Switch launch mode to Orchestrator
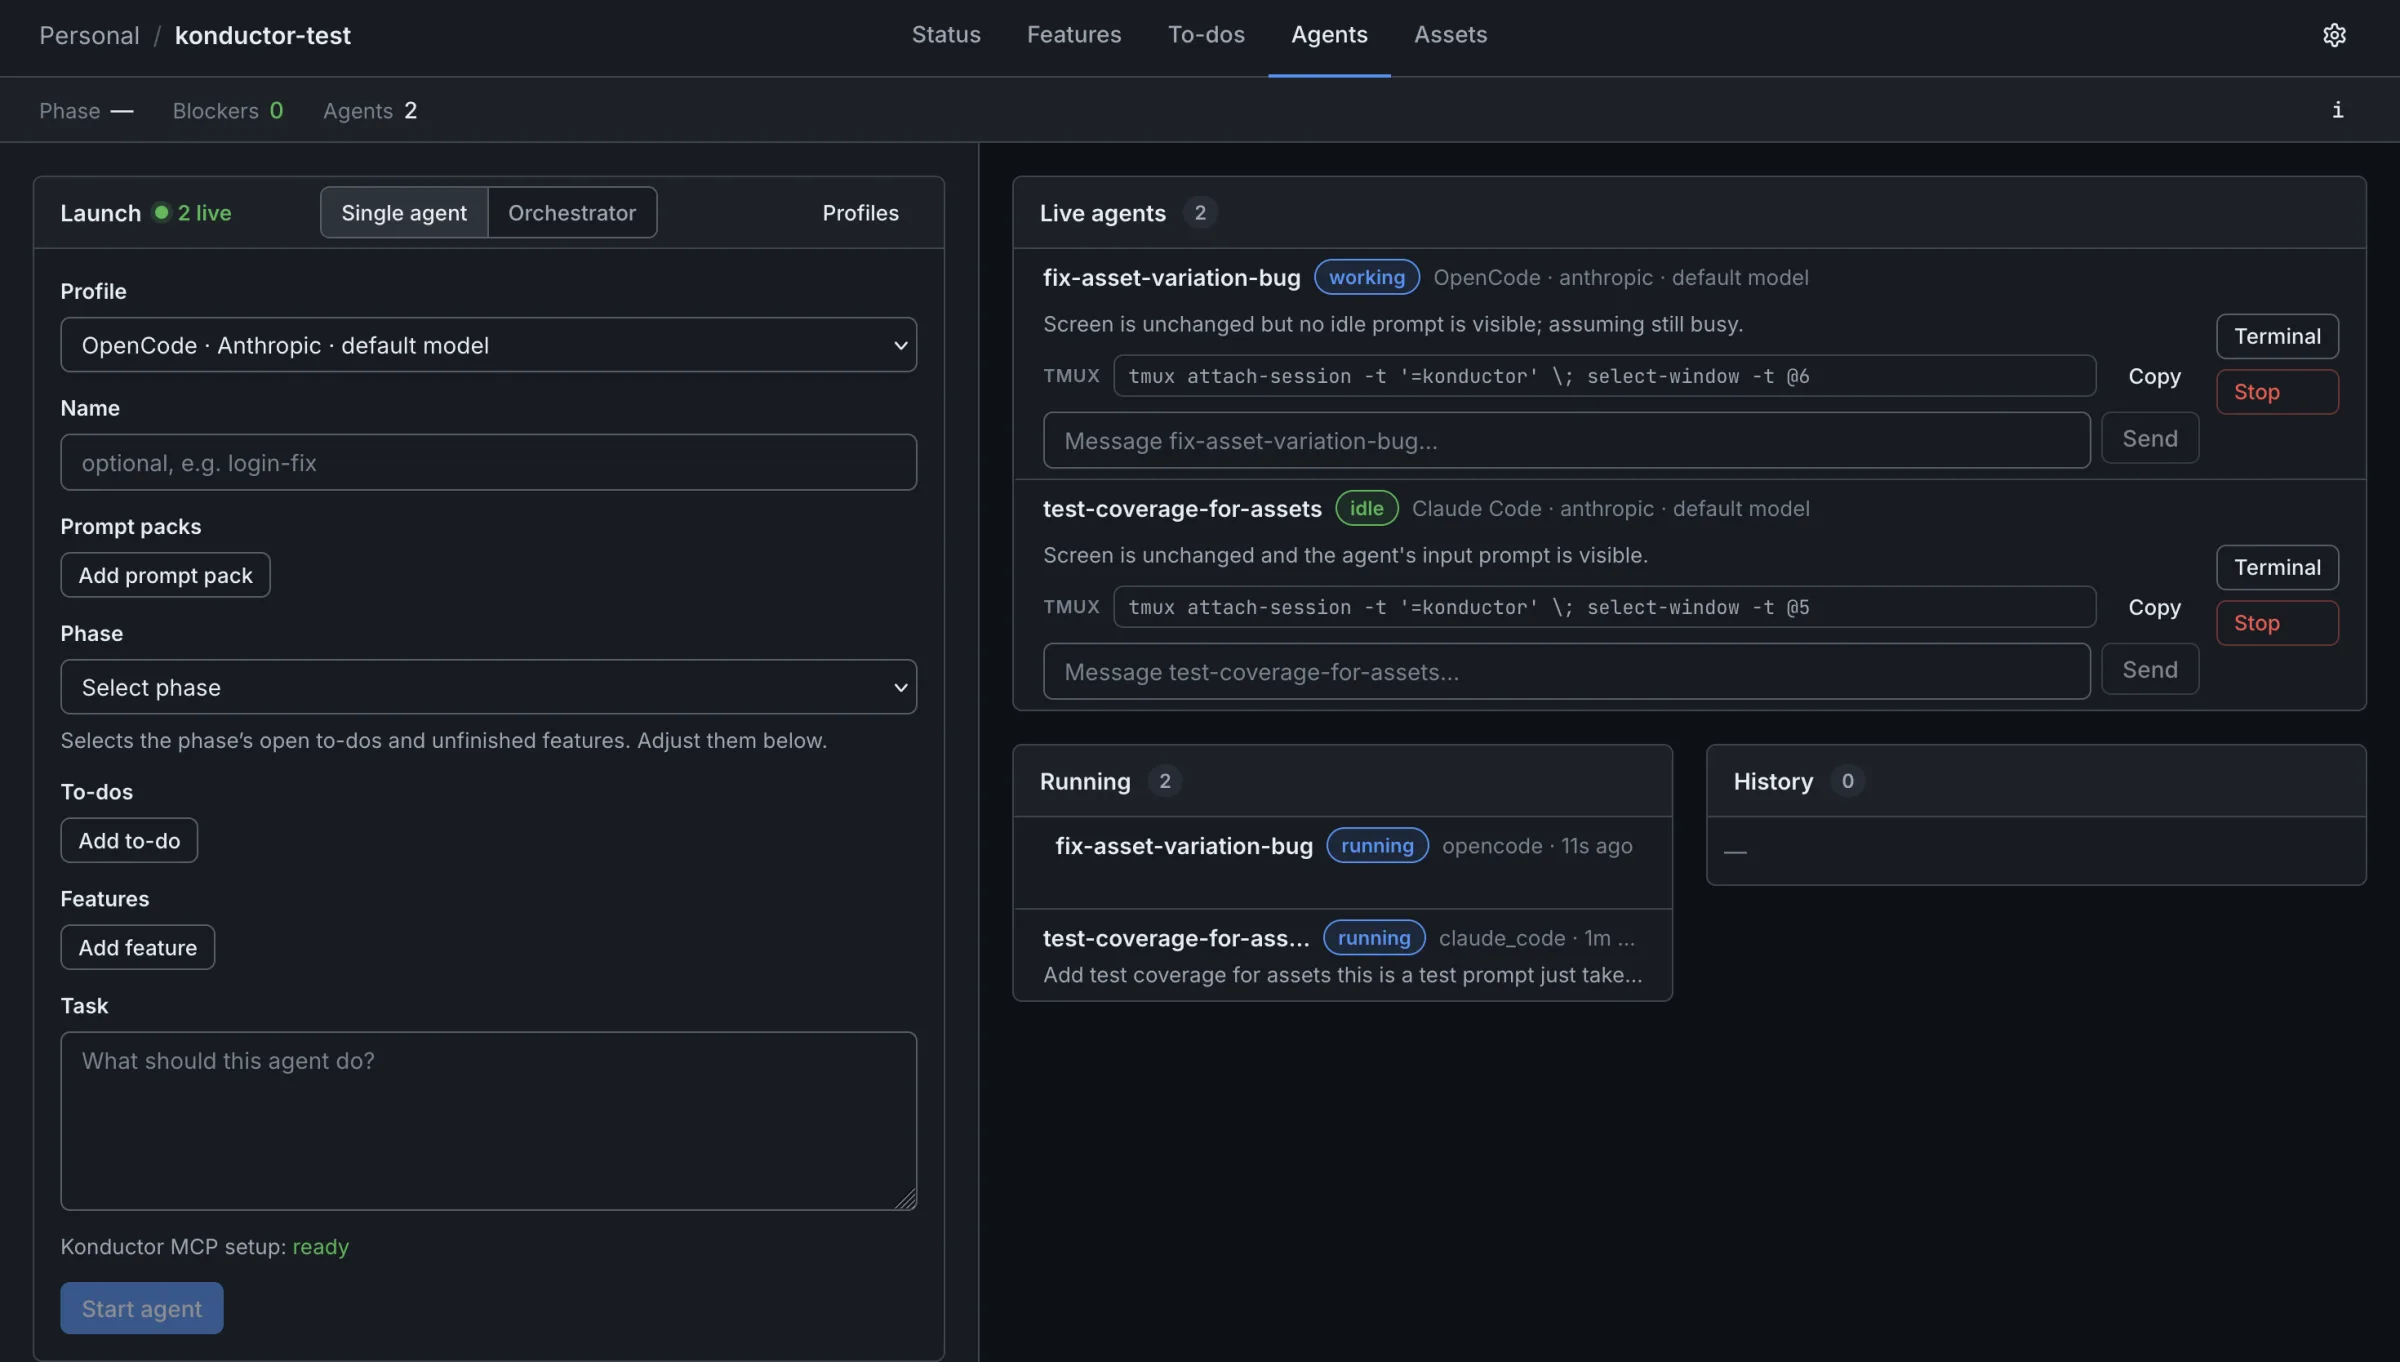2400x1362 pixels. pyautogui.click(x=572, y=212)
